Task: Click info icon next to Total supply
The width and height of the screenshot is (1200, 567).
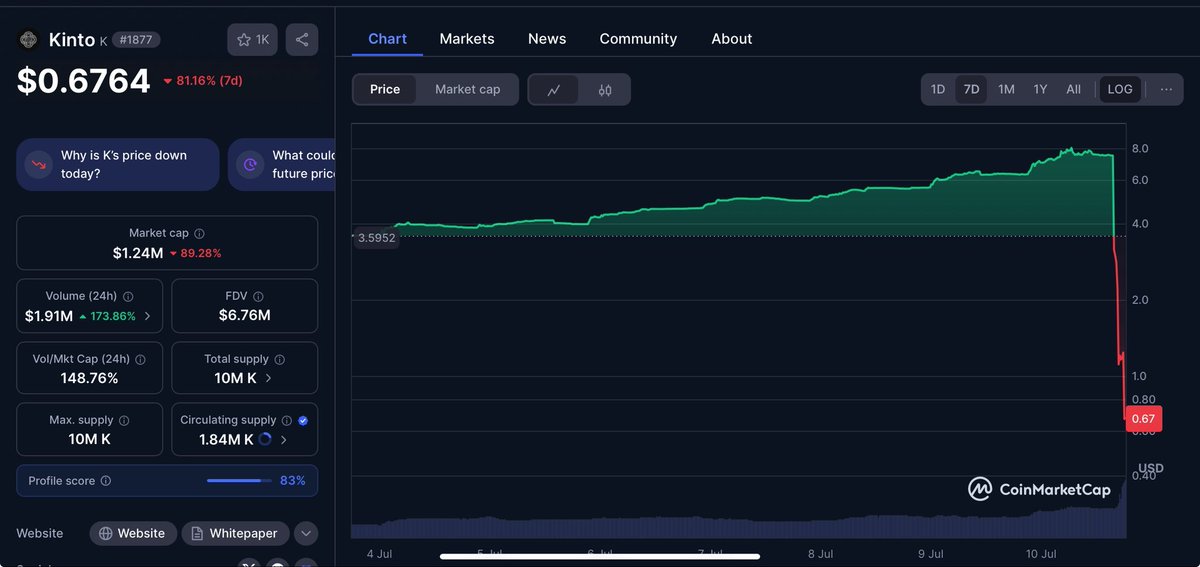Action: [x=279, y=359]
